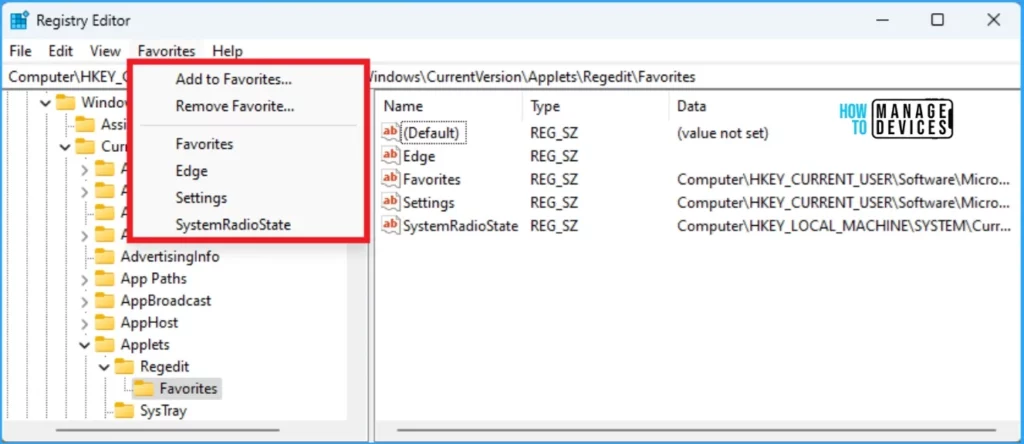This screenshot has height=444, width=1024.
Task: Select AppBroadcast key in tree
Action: [166, 300]
